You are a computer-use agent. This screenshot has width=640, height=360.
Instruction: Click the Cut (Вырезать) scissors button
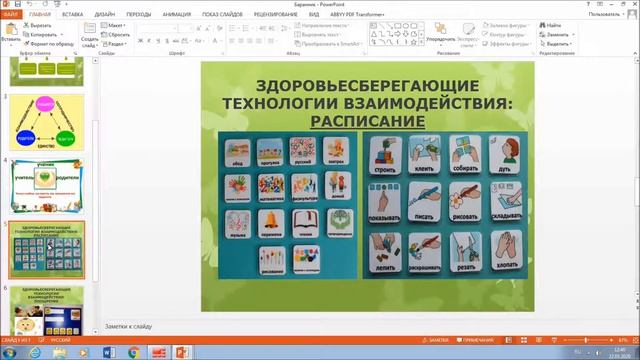pyautogui.click(x=37, y=25)
